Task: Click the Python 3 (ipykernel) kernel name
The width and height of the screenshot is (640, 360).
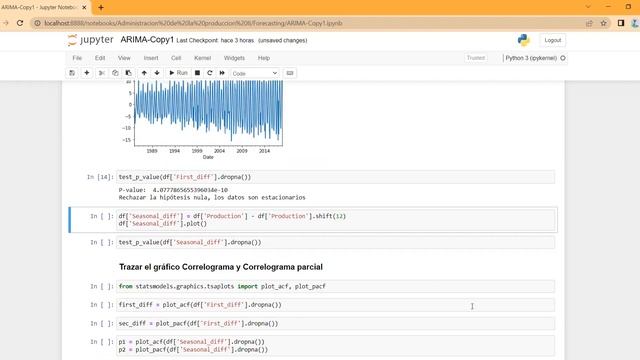Action: [531, 58]
